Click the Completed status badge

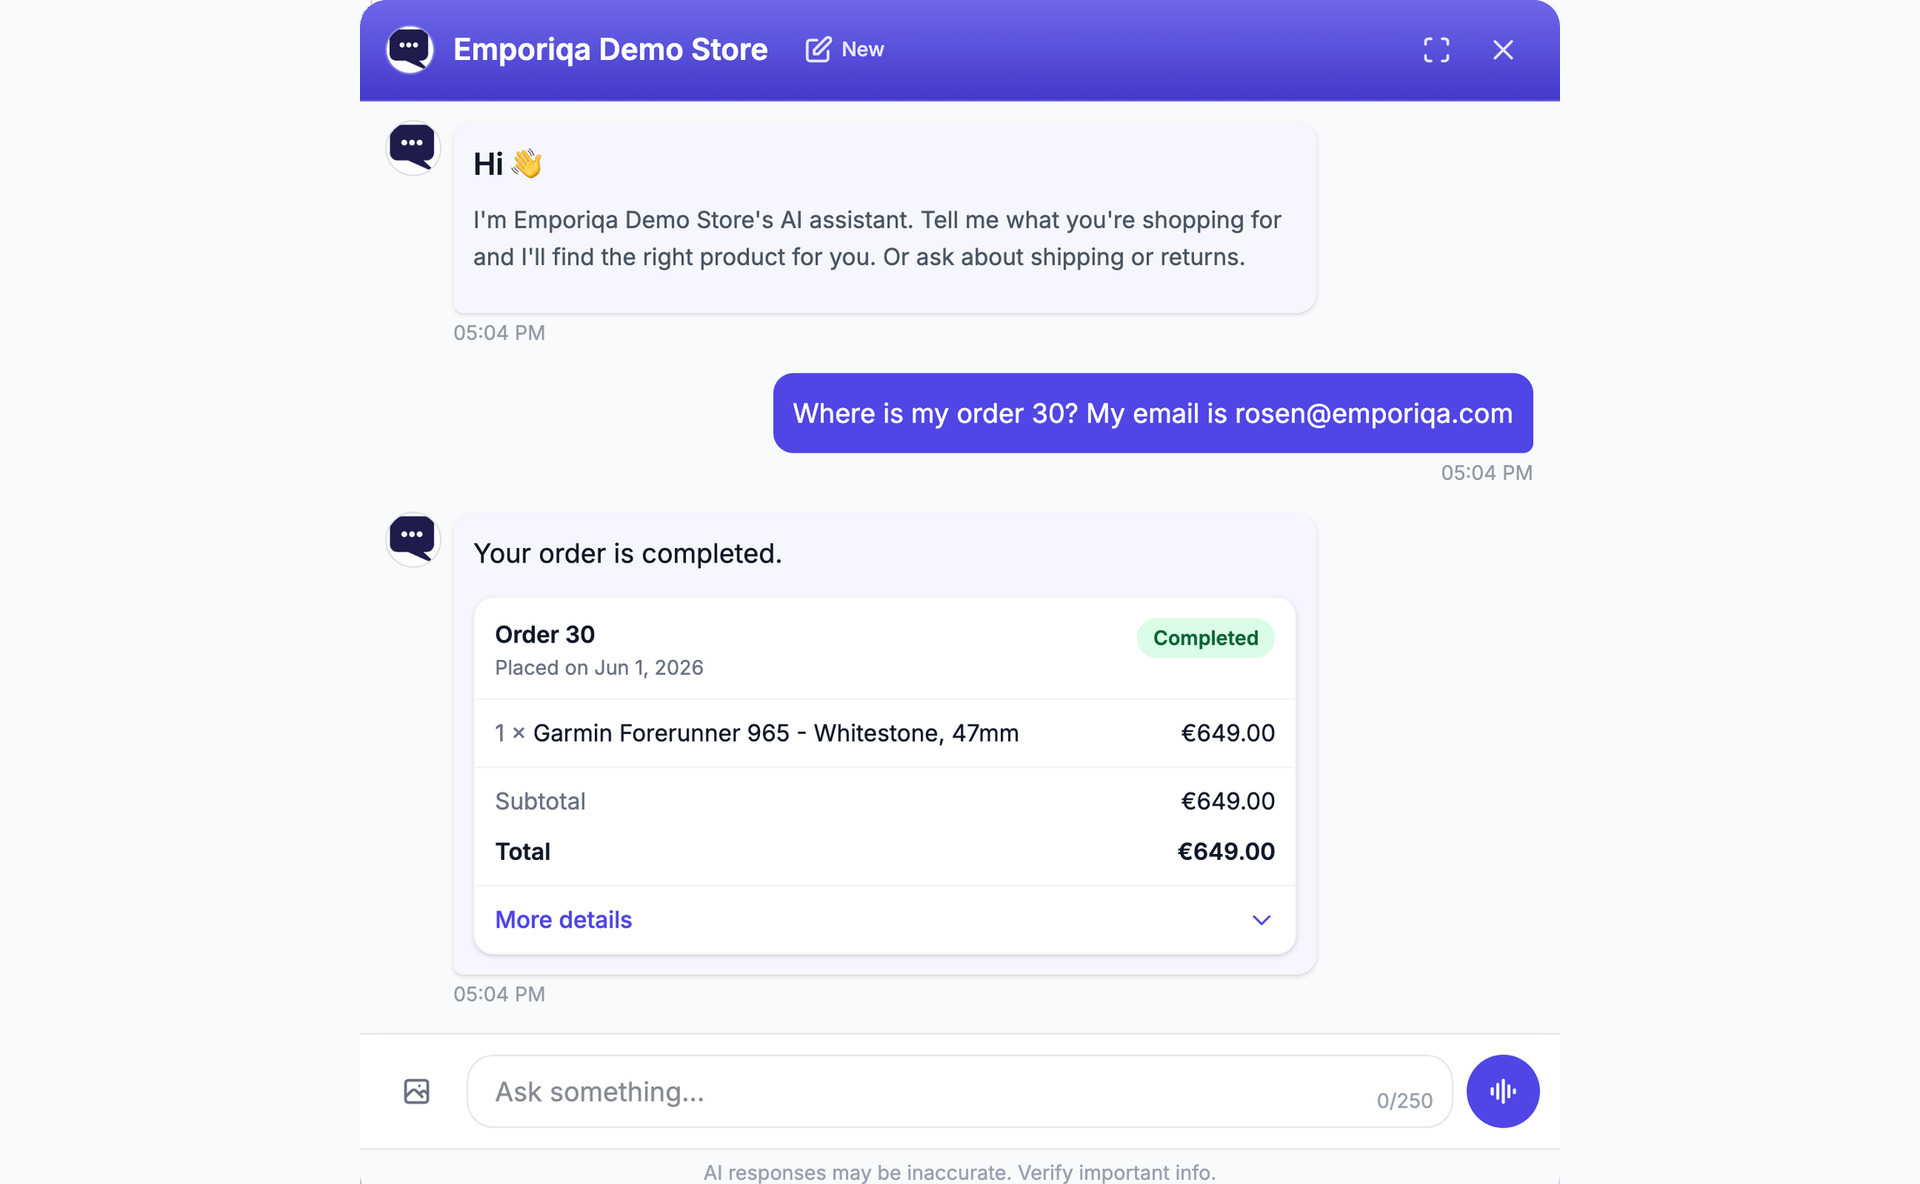(x=1205, y=638)
